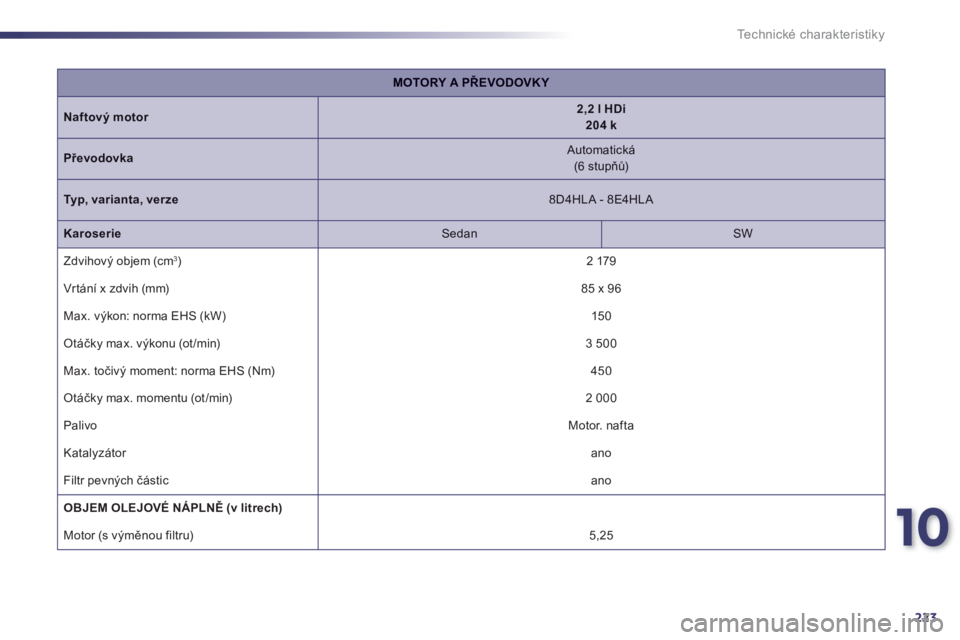The height and width of the screenshot is (640, 960).
Task: Click the 'Palivo' row label
Action: pos(80,426)
